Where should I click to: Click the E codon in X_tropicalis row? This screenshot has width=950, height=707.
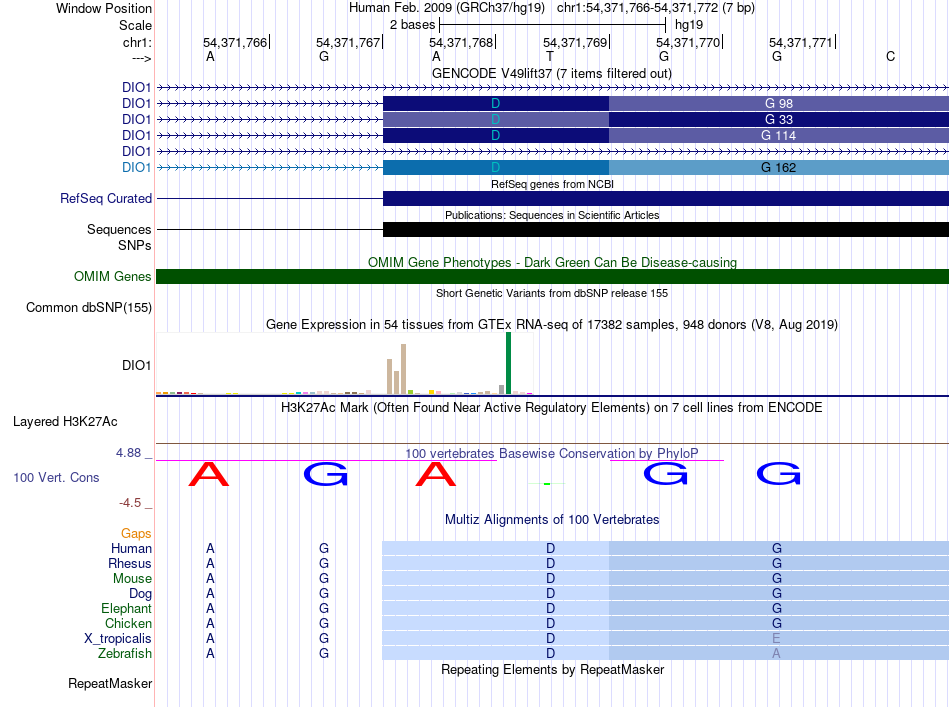(x=776, y=639)
